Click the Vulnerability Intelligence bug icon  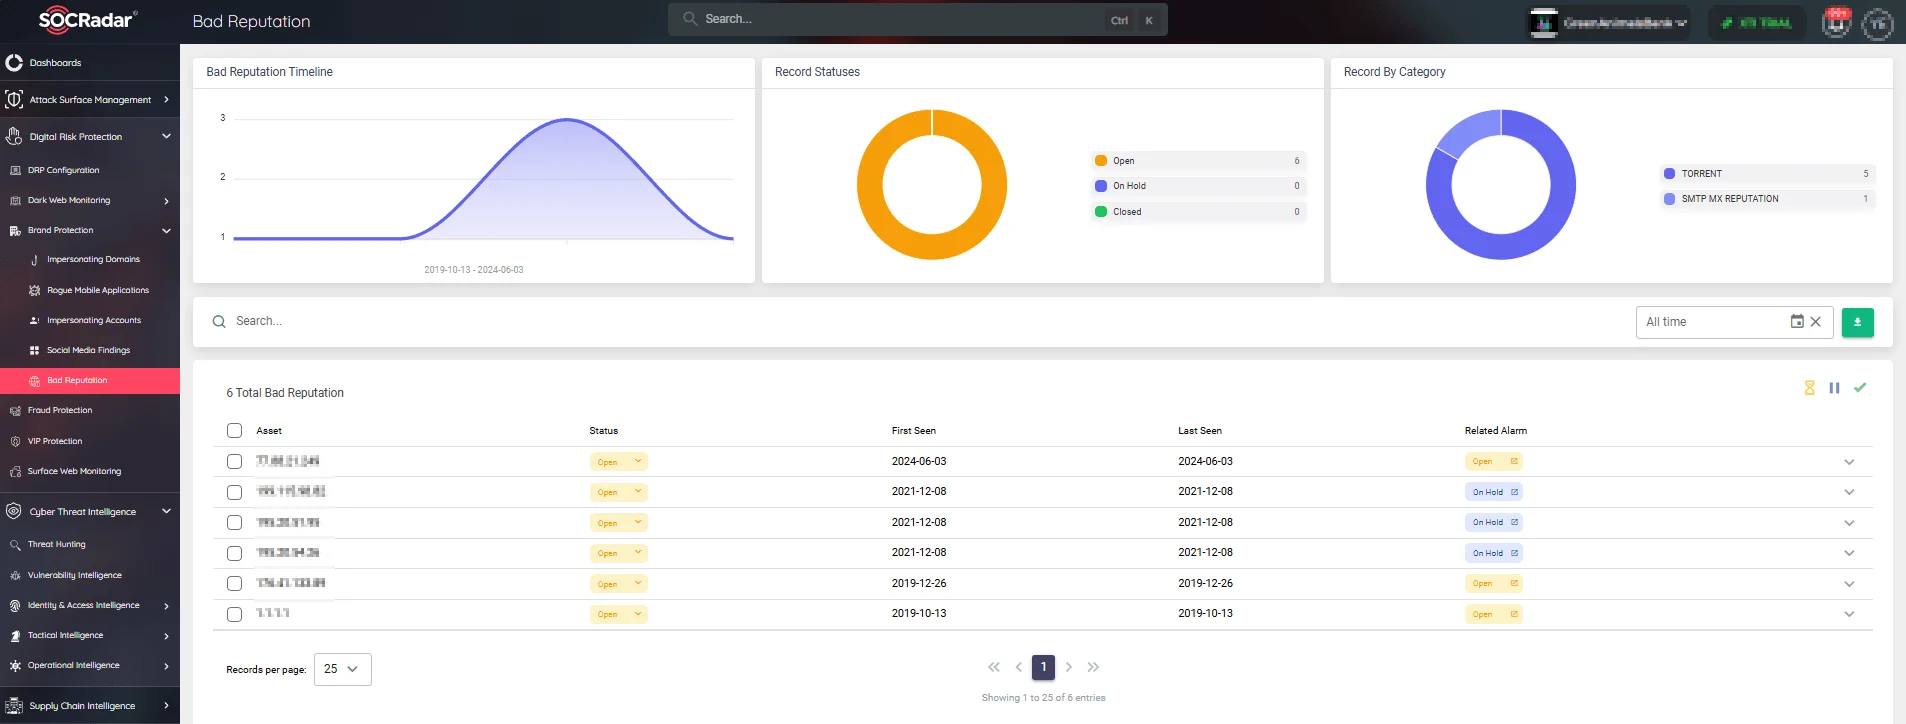click(15, 575)
